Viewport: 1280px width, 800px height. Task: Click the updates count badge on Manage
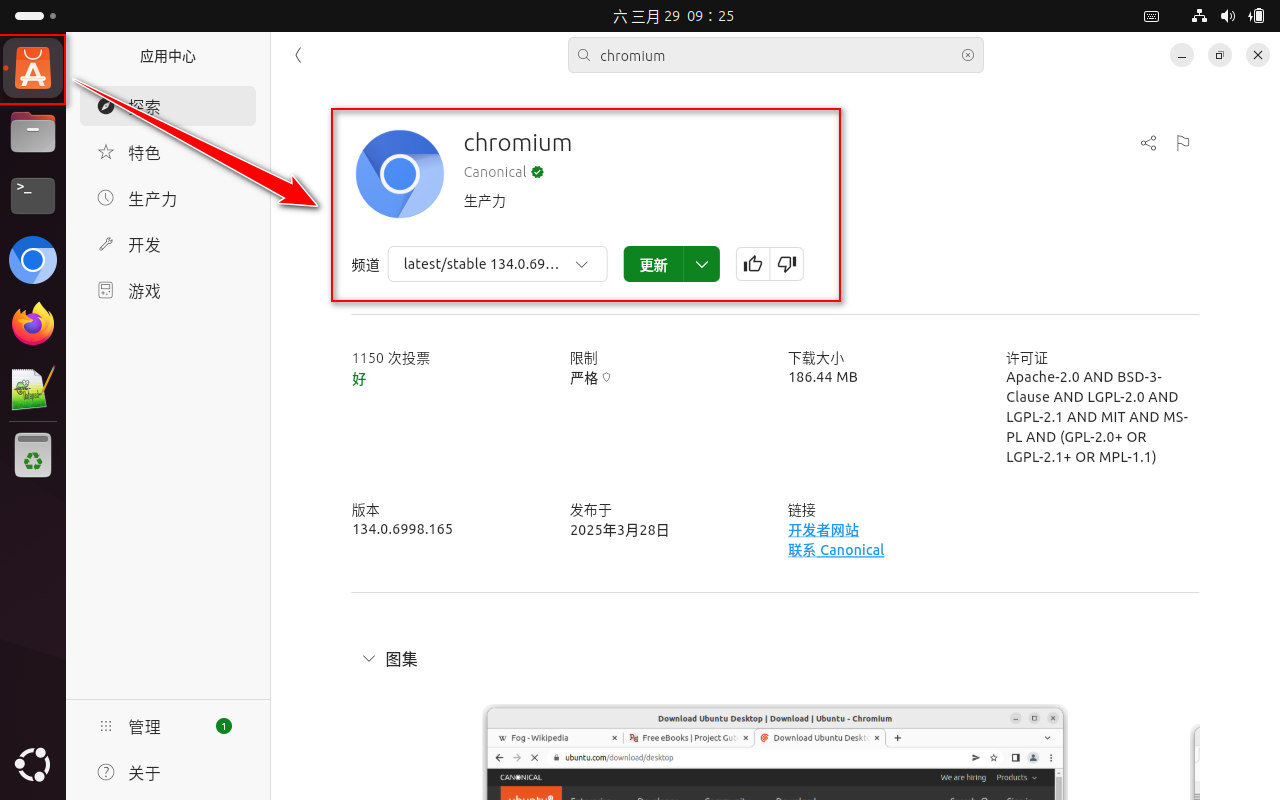point(224,726)
